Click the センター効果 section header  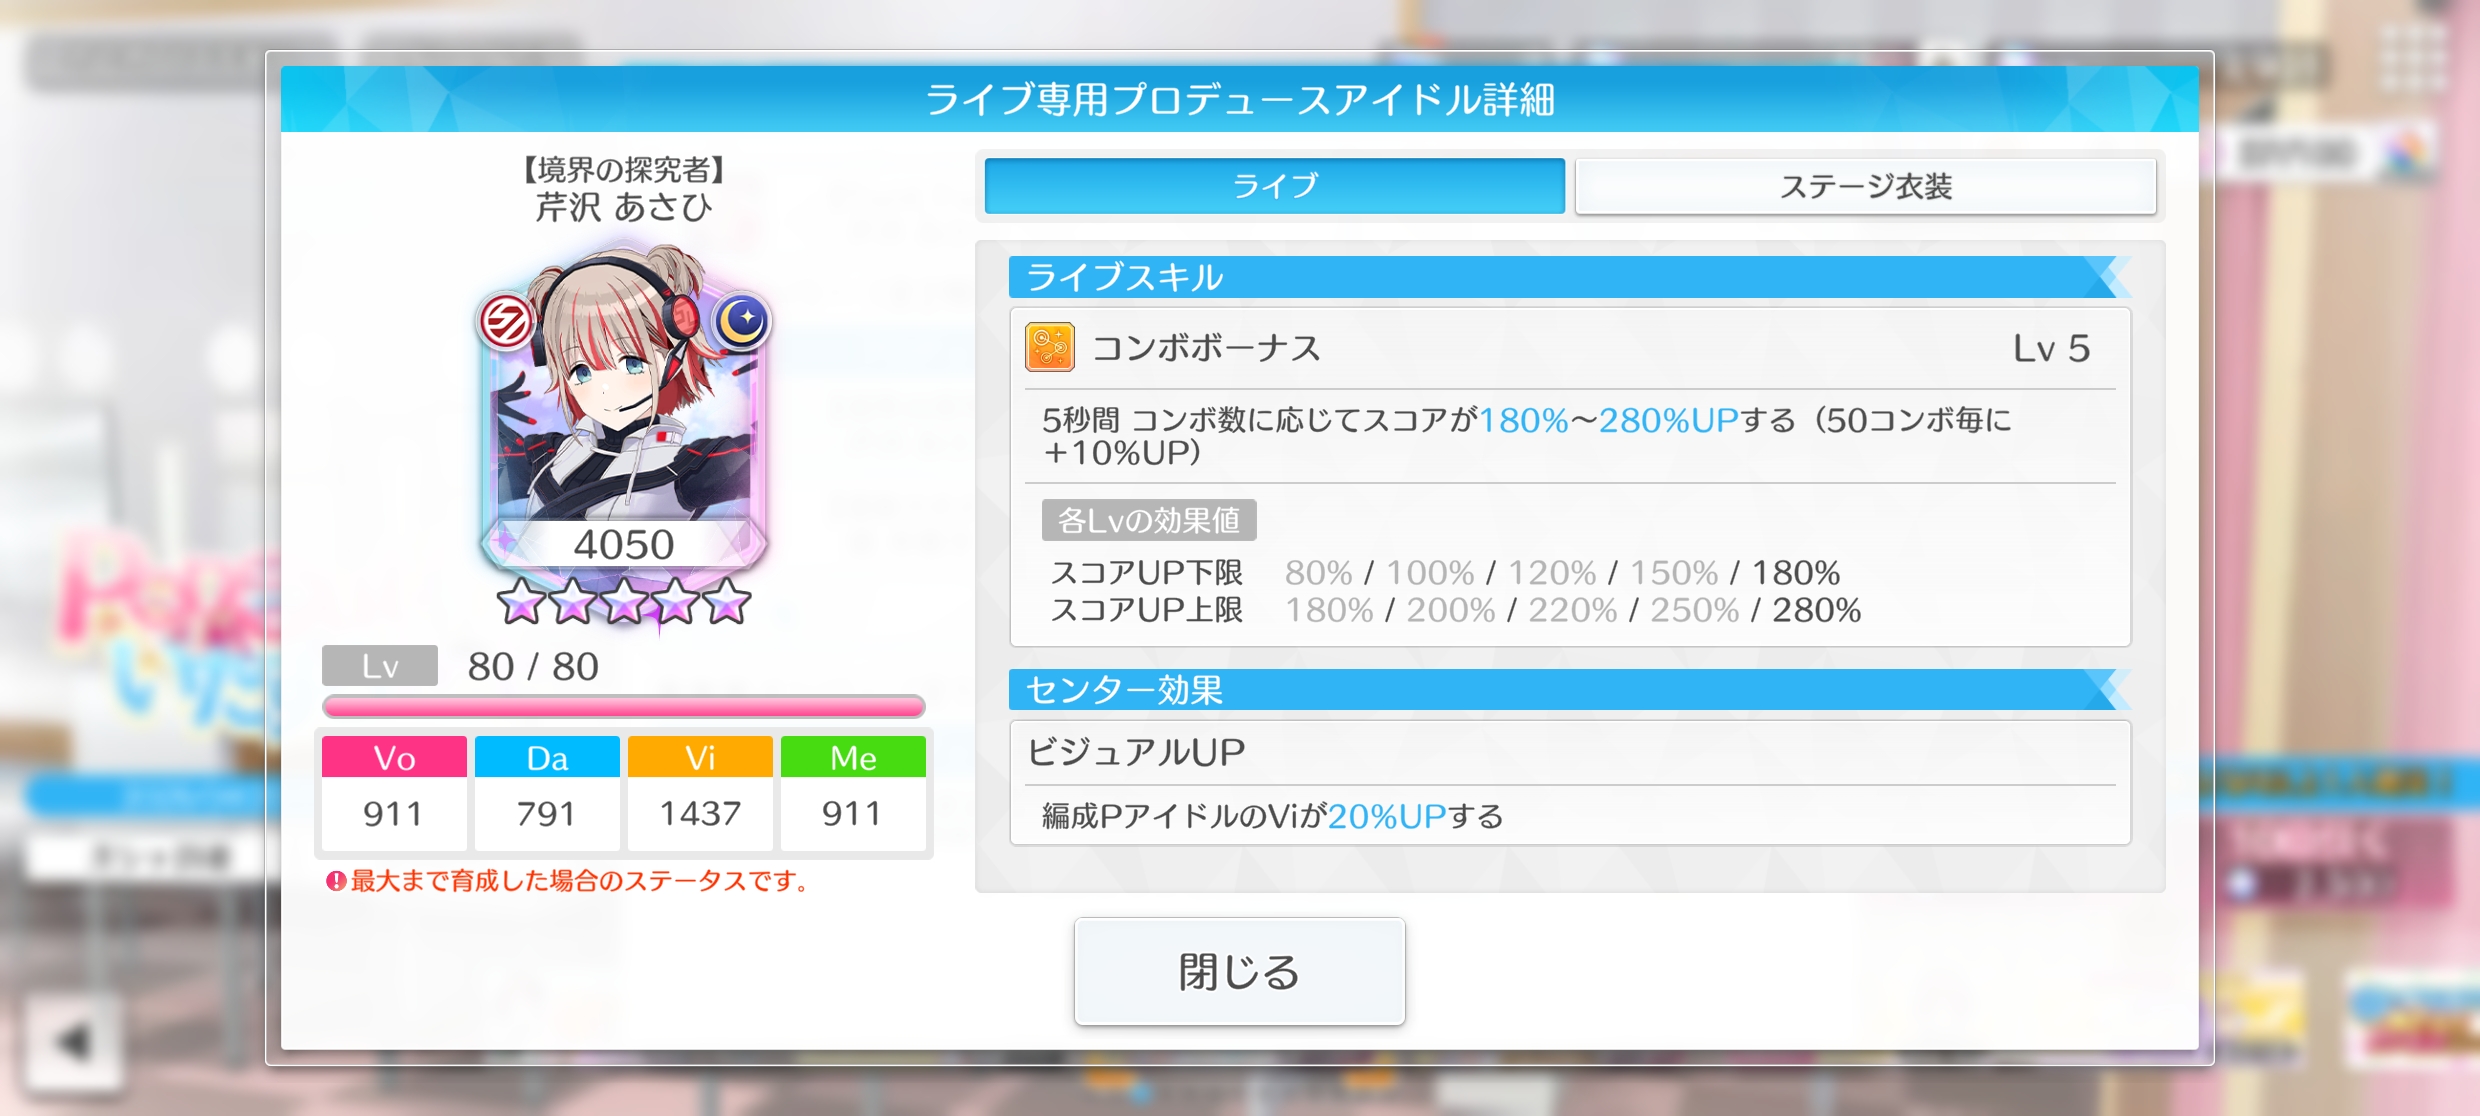point(1570,690)
